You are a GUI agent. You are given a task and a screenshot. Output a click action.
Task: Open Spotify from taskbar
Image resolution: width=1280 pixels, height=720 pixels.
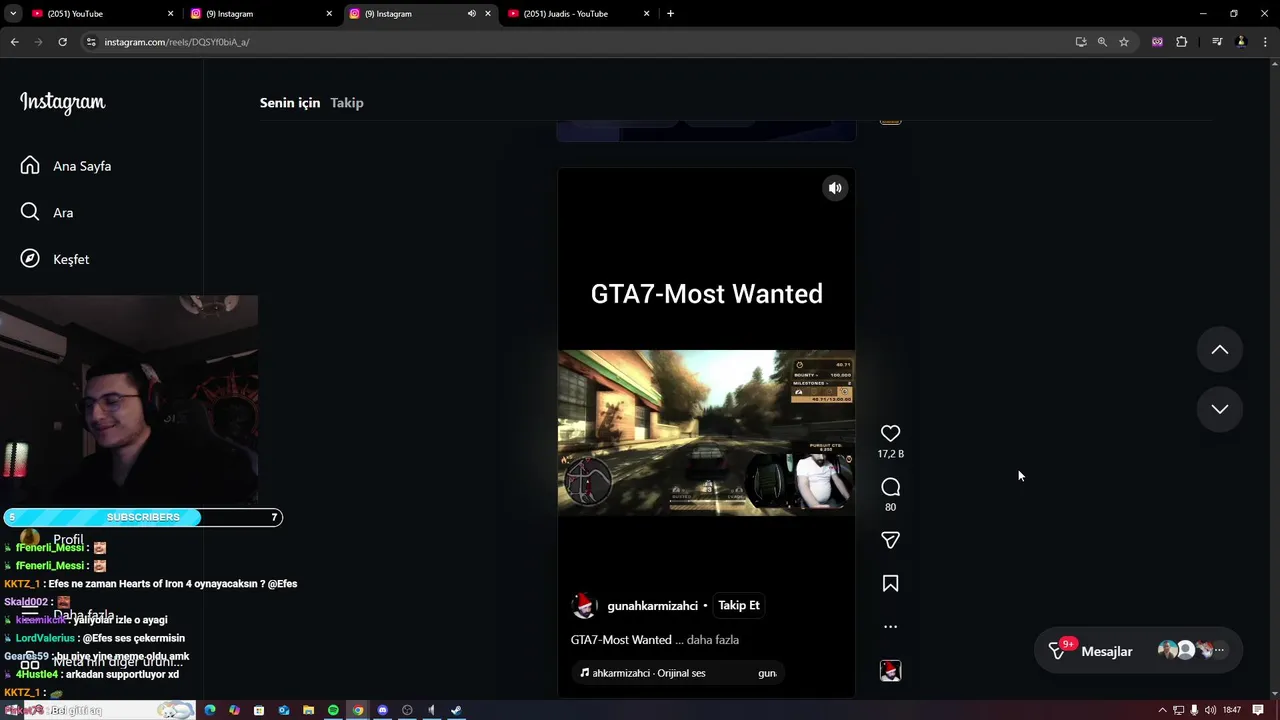coord(333,710)
